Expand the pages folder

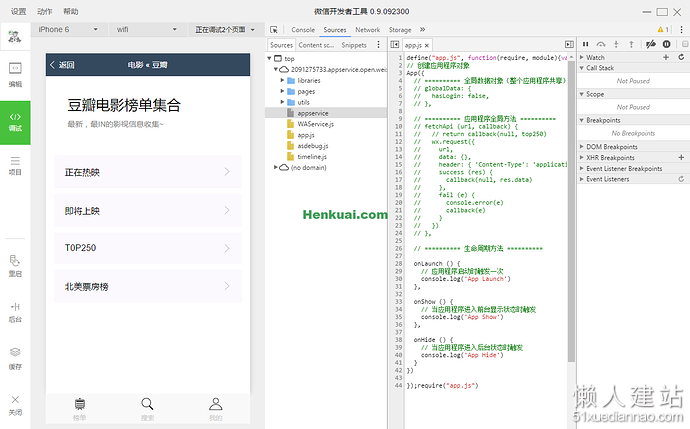click(282, 91)
